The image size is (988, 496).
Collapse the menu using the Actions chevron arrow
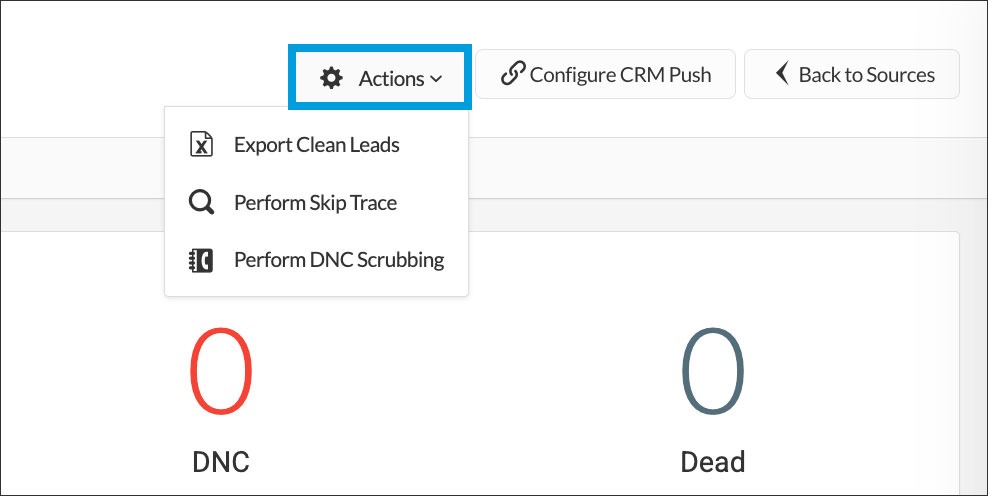tap(436, 79)
